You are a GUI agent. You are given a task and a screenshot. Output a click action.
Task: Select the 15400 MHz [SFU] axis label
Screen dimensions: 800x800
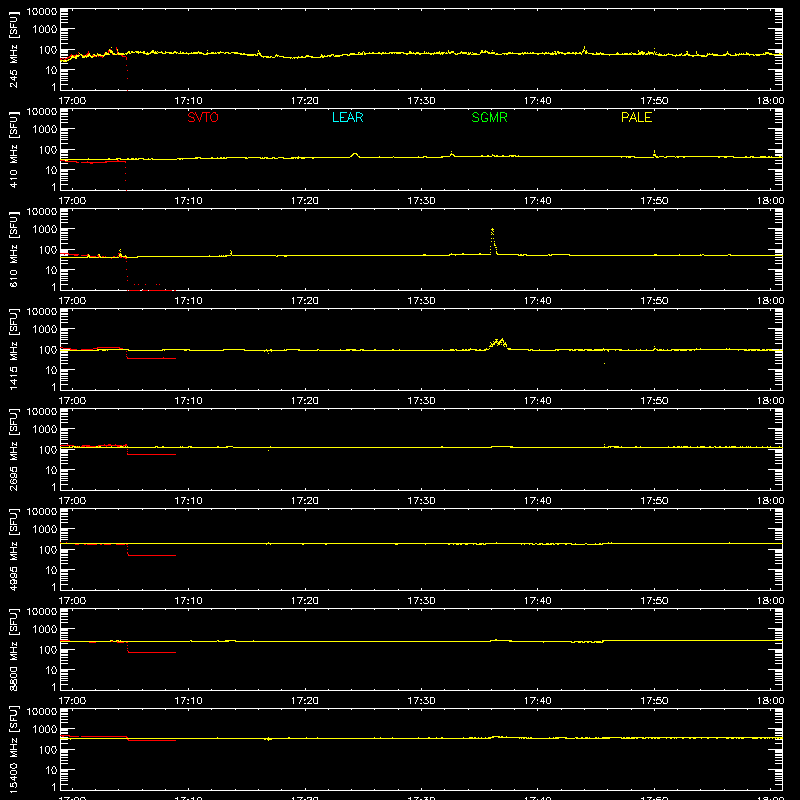pos(13,749)
